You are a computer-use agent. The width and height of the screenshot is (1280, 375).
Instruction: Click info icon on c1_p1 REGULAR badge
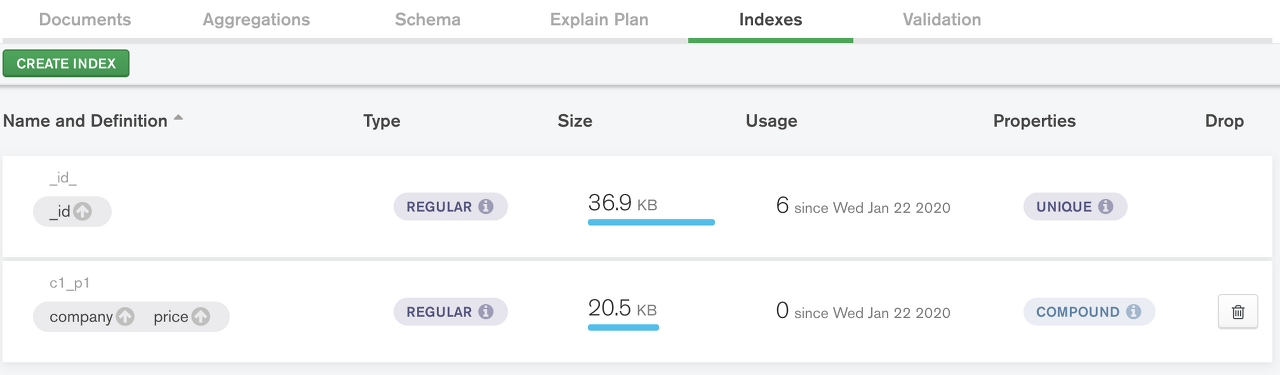pos(486,312)
